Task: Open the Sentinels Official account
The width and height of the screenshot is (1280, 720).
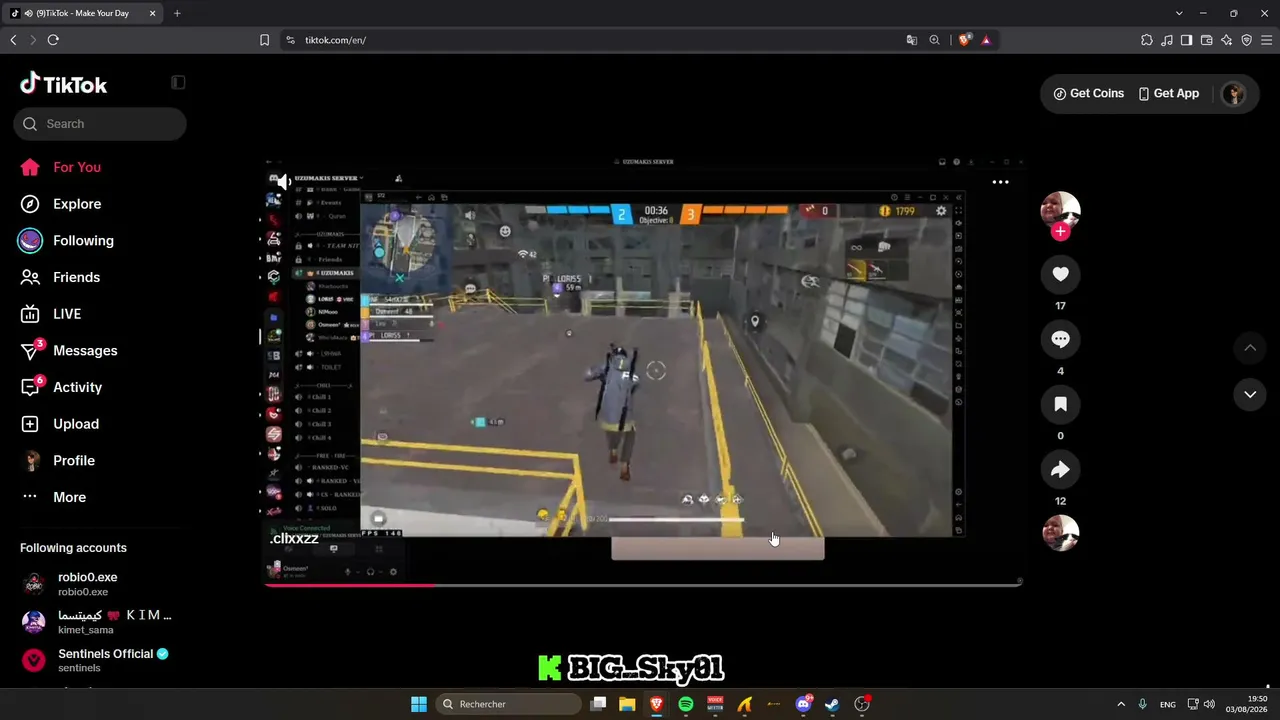Action: 100,660
